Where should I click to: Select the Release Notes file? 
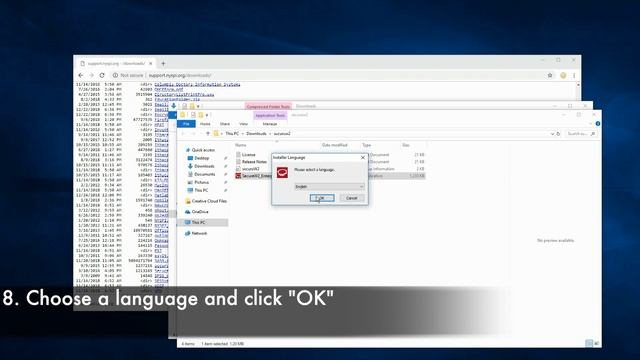(254, 162)
